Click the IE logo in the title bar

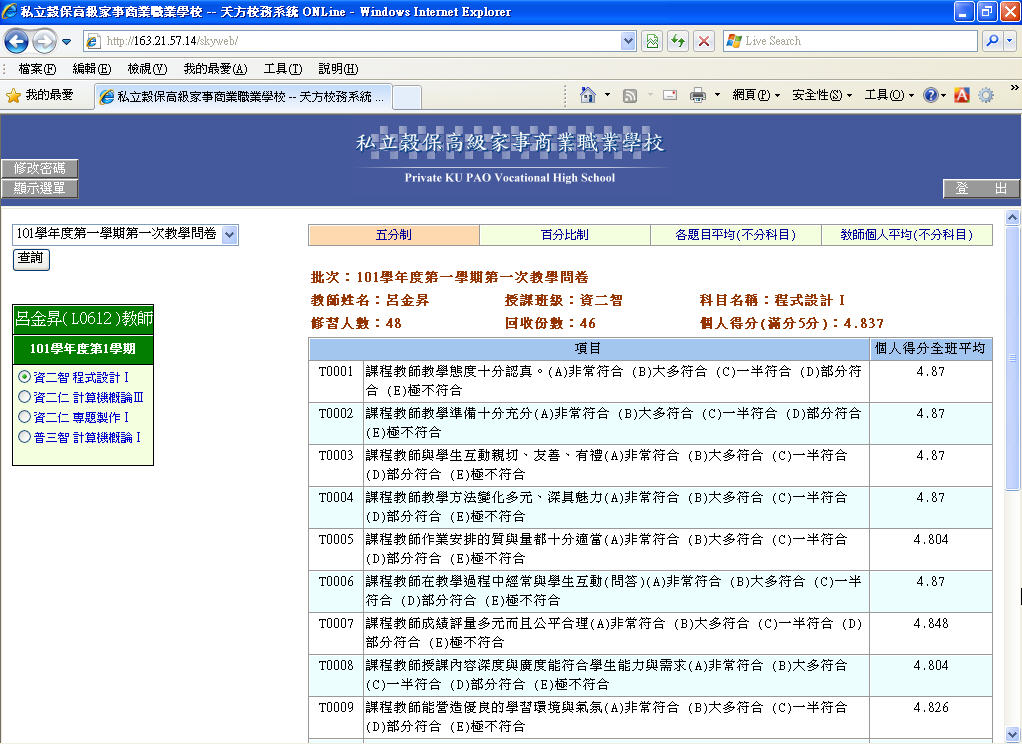9,11
